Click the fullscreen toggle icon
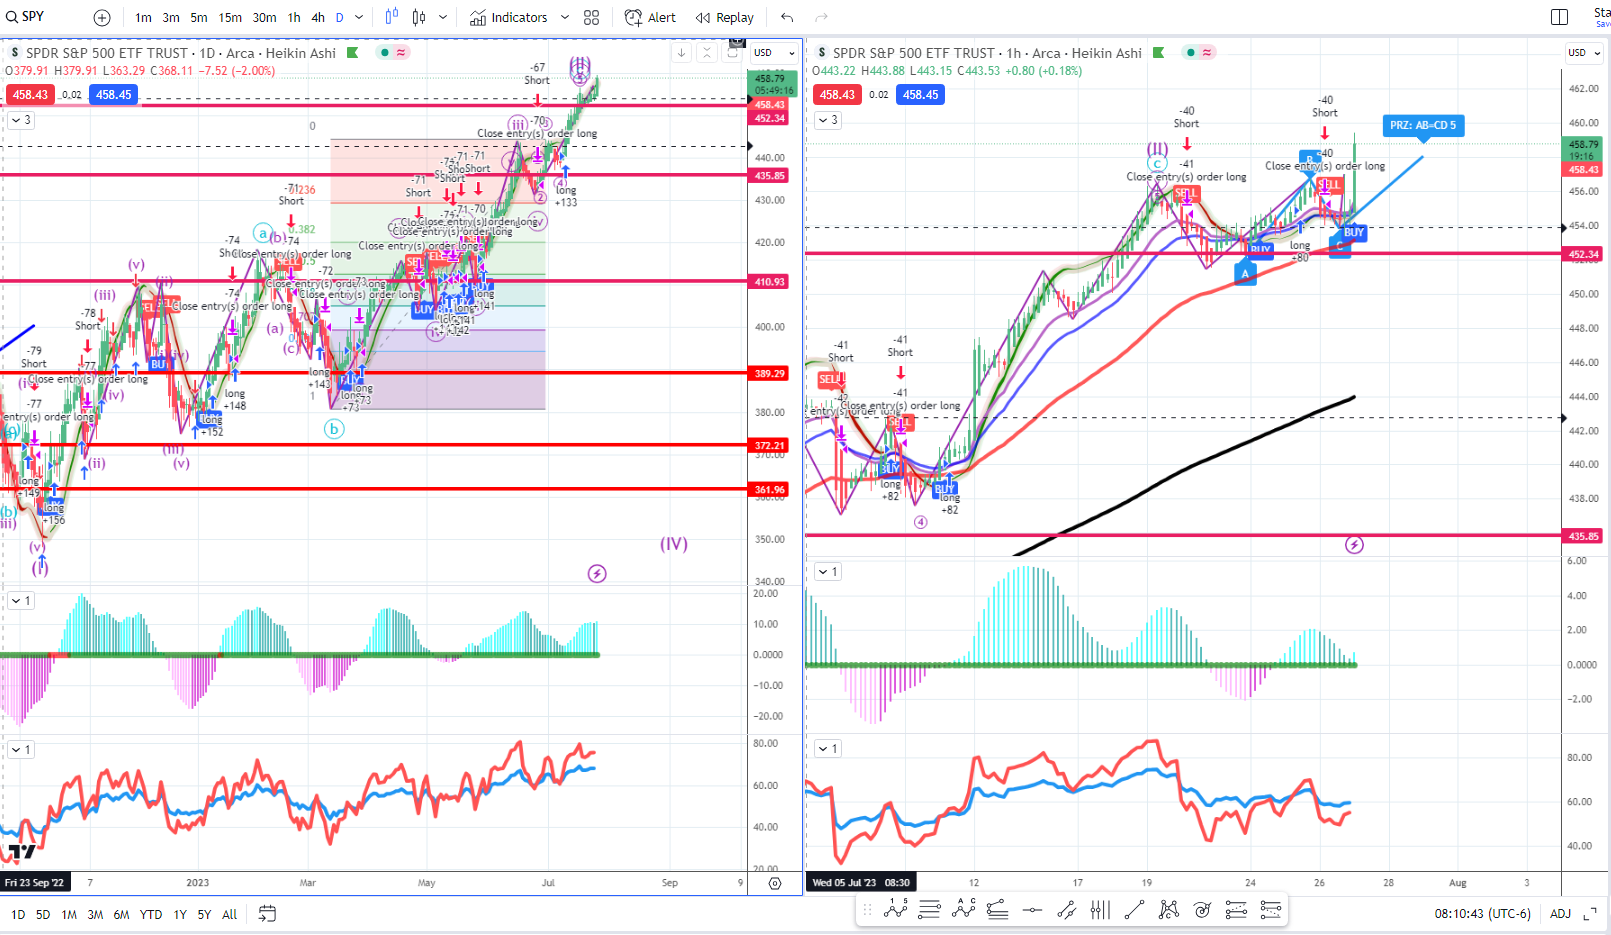The height and width of the screenshot is (935, 1611). [x=1590, y=914]
